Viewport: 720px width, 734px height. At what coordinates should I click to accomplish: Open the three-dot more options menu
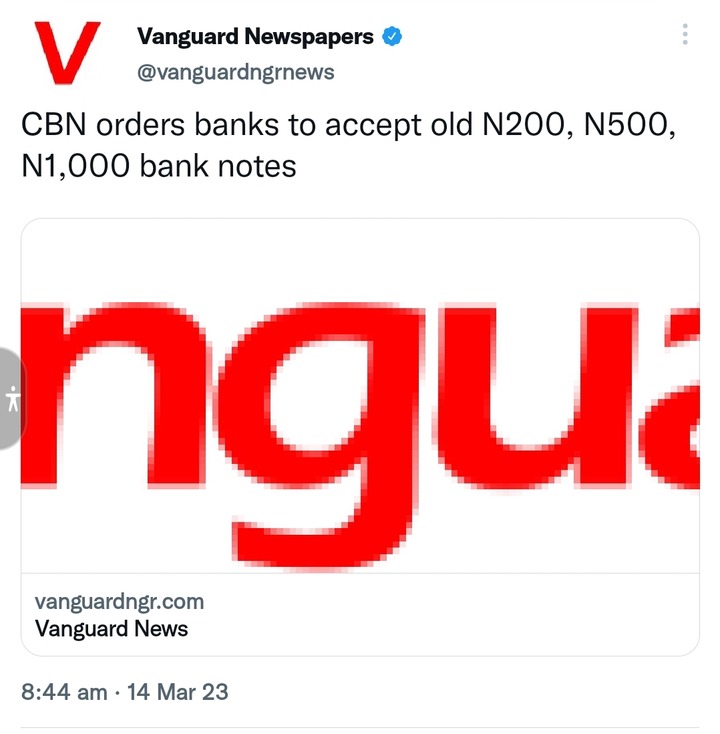coord(685,34)
